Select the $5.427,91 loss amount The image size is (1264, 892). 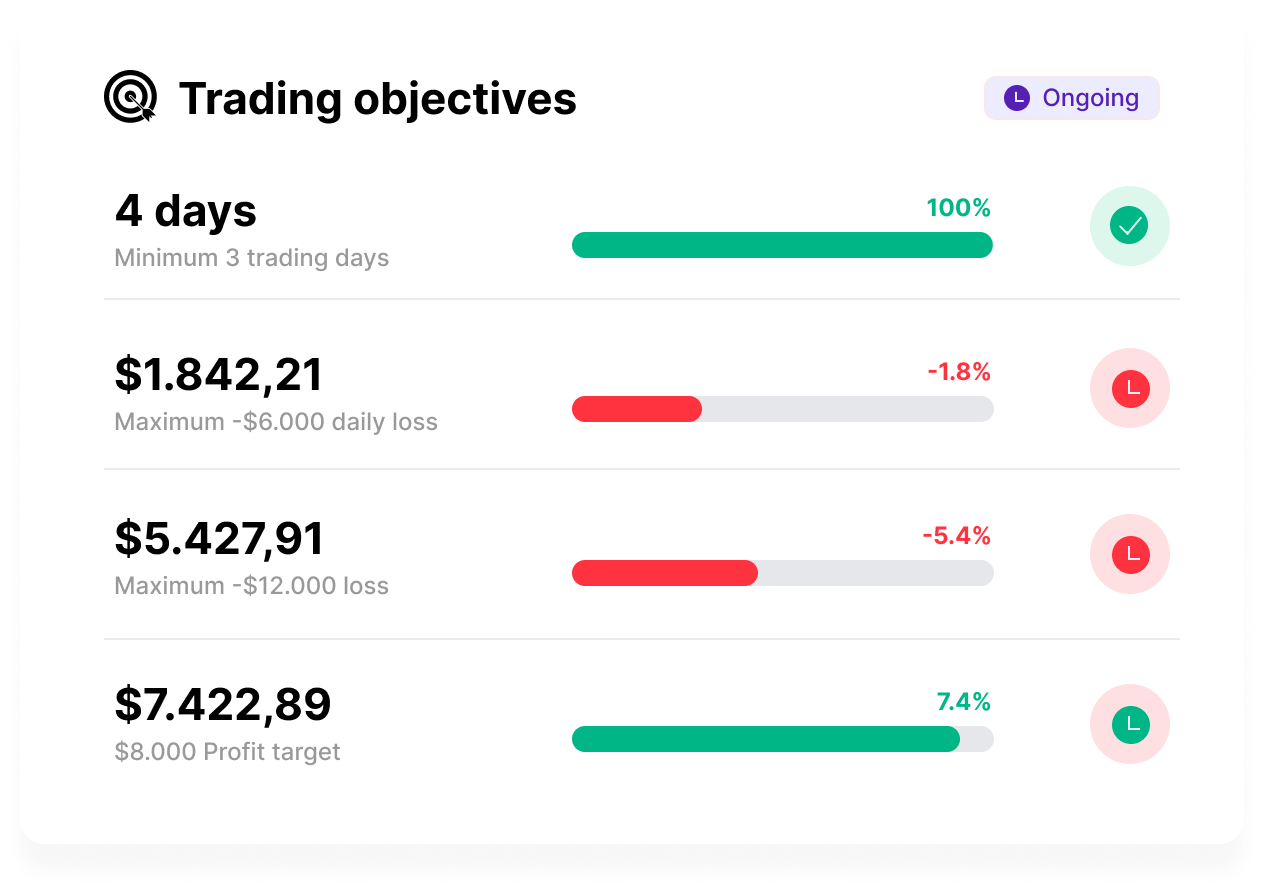coord(219,538)
